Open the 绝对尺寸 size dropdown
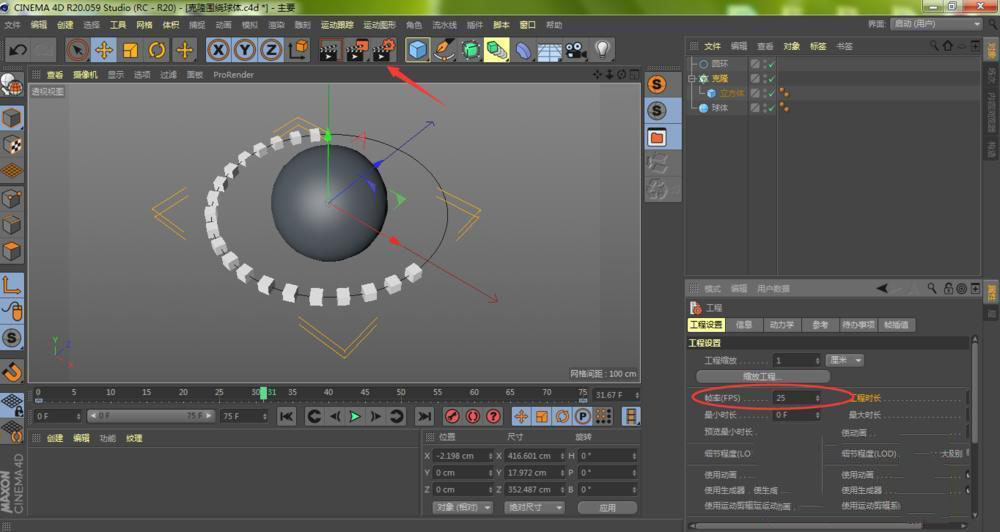This screenshot has width=1000, height=532. tap(534, 508)
